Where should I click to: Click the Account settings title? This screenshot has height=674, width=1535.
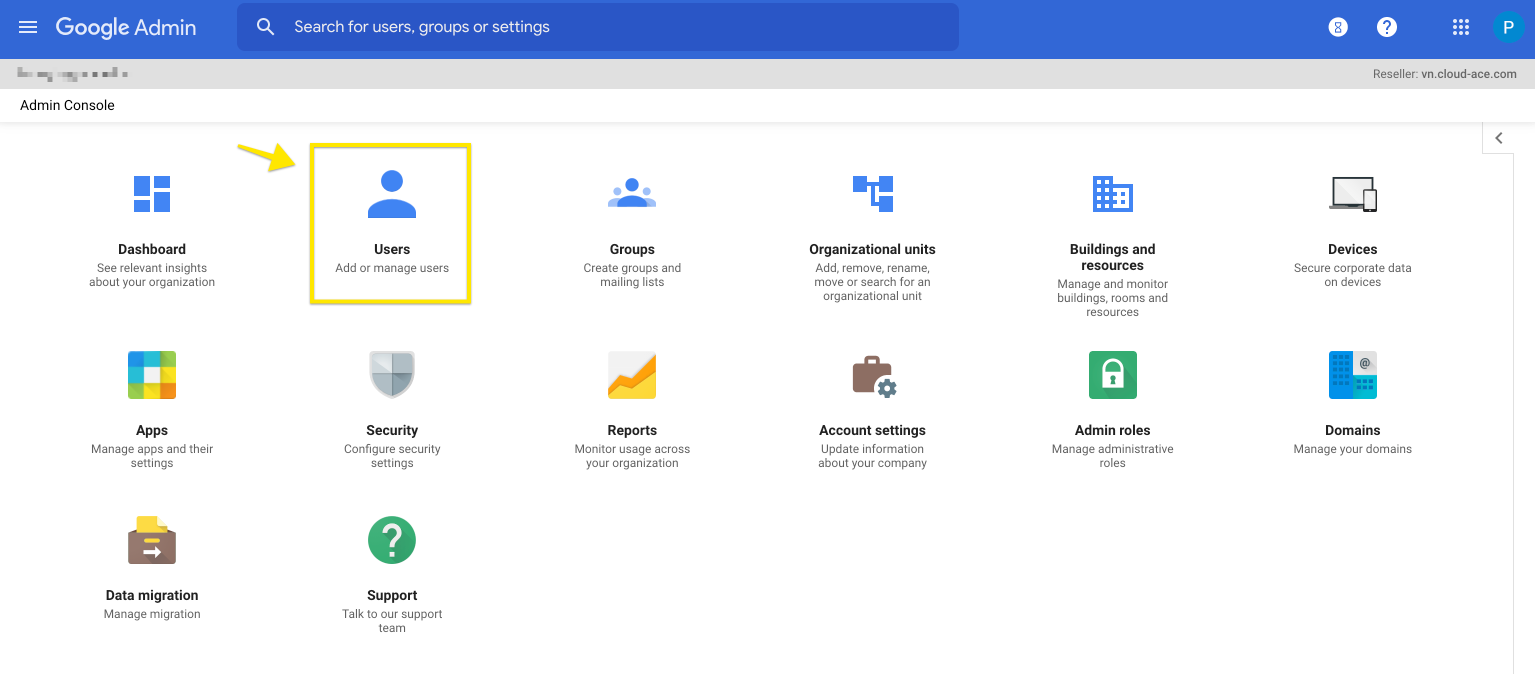click(x=873, y=430)
